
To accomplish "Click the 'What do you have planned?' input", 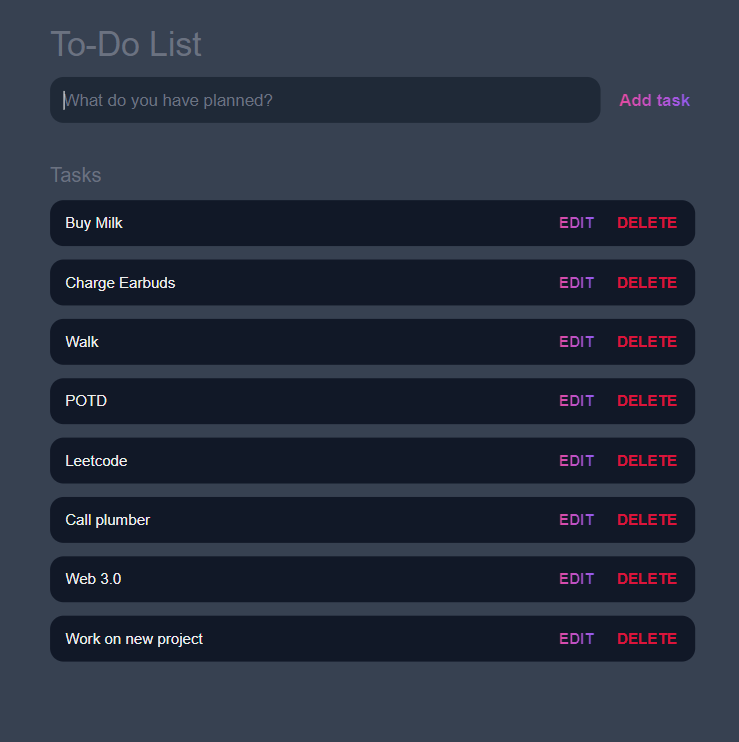I will [325, 100].
